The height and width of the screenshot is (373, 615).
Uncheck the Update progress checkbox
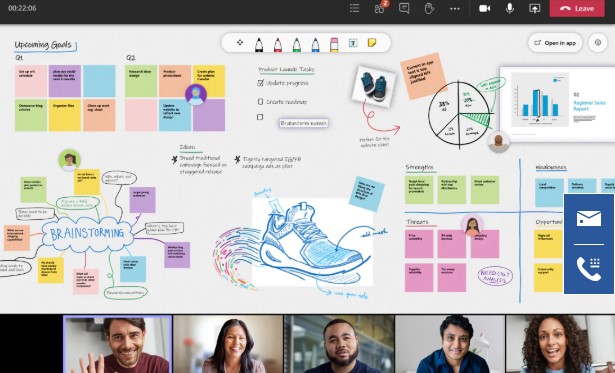(261, 83)
